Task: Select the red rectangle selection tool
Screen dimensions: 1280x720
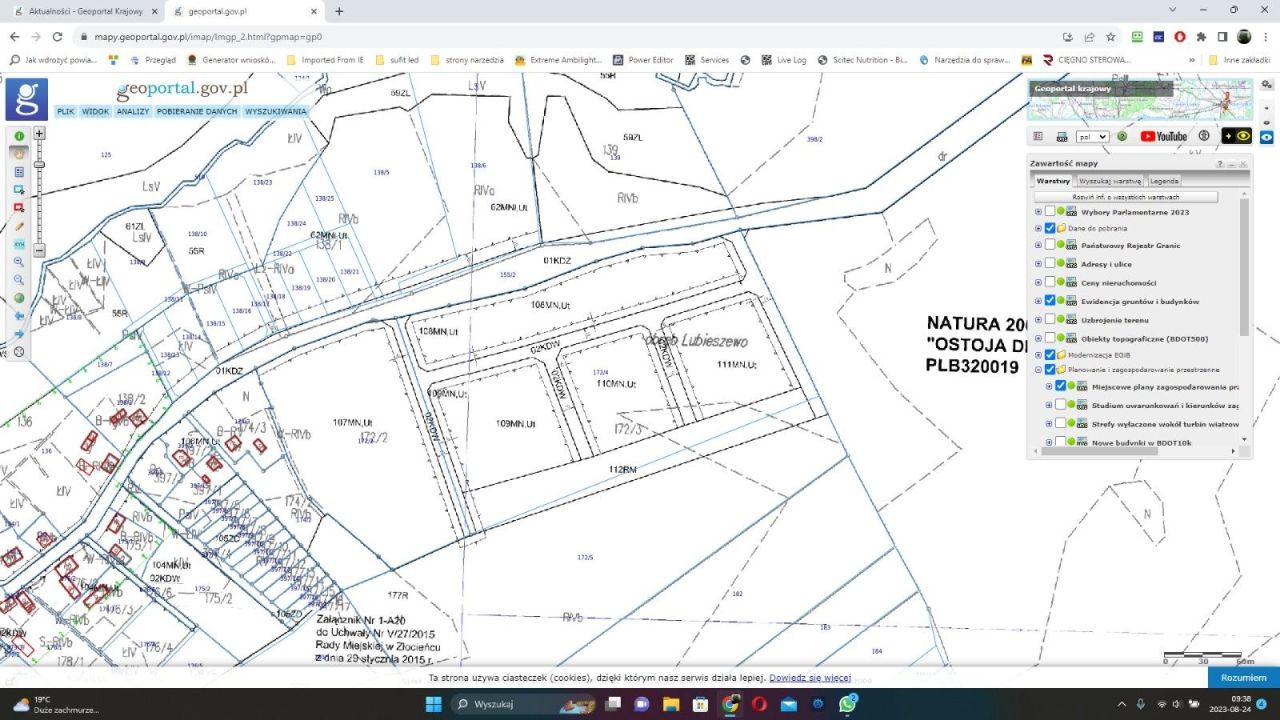Action: [19, 208]
